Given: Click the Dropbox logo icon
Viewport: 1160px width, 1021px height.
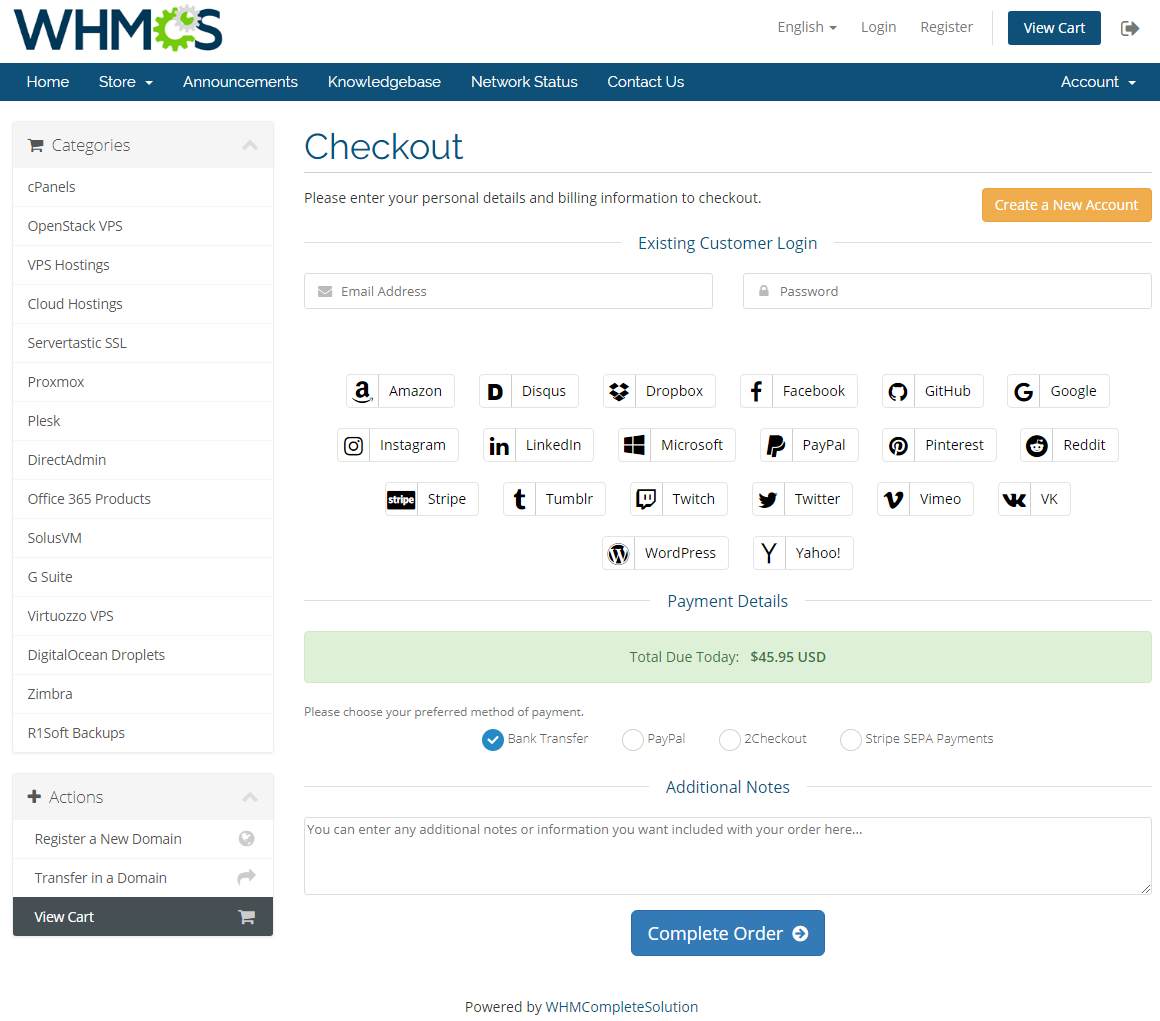Looking at the screenshot, I should pyautogui.click(x=619, y=391).
